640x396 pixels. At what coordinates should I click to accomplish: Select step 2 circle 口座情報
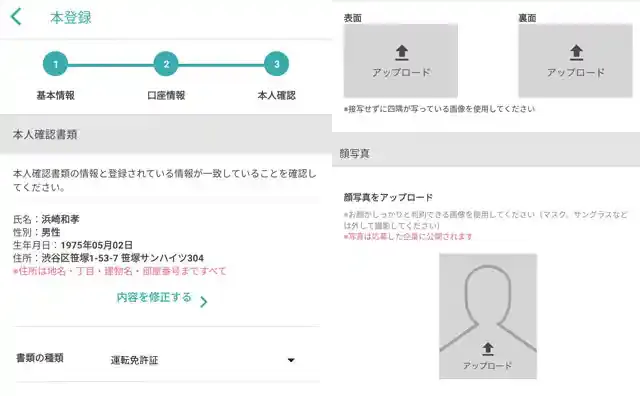pyautogui.click(x=166, y=64)
